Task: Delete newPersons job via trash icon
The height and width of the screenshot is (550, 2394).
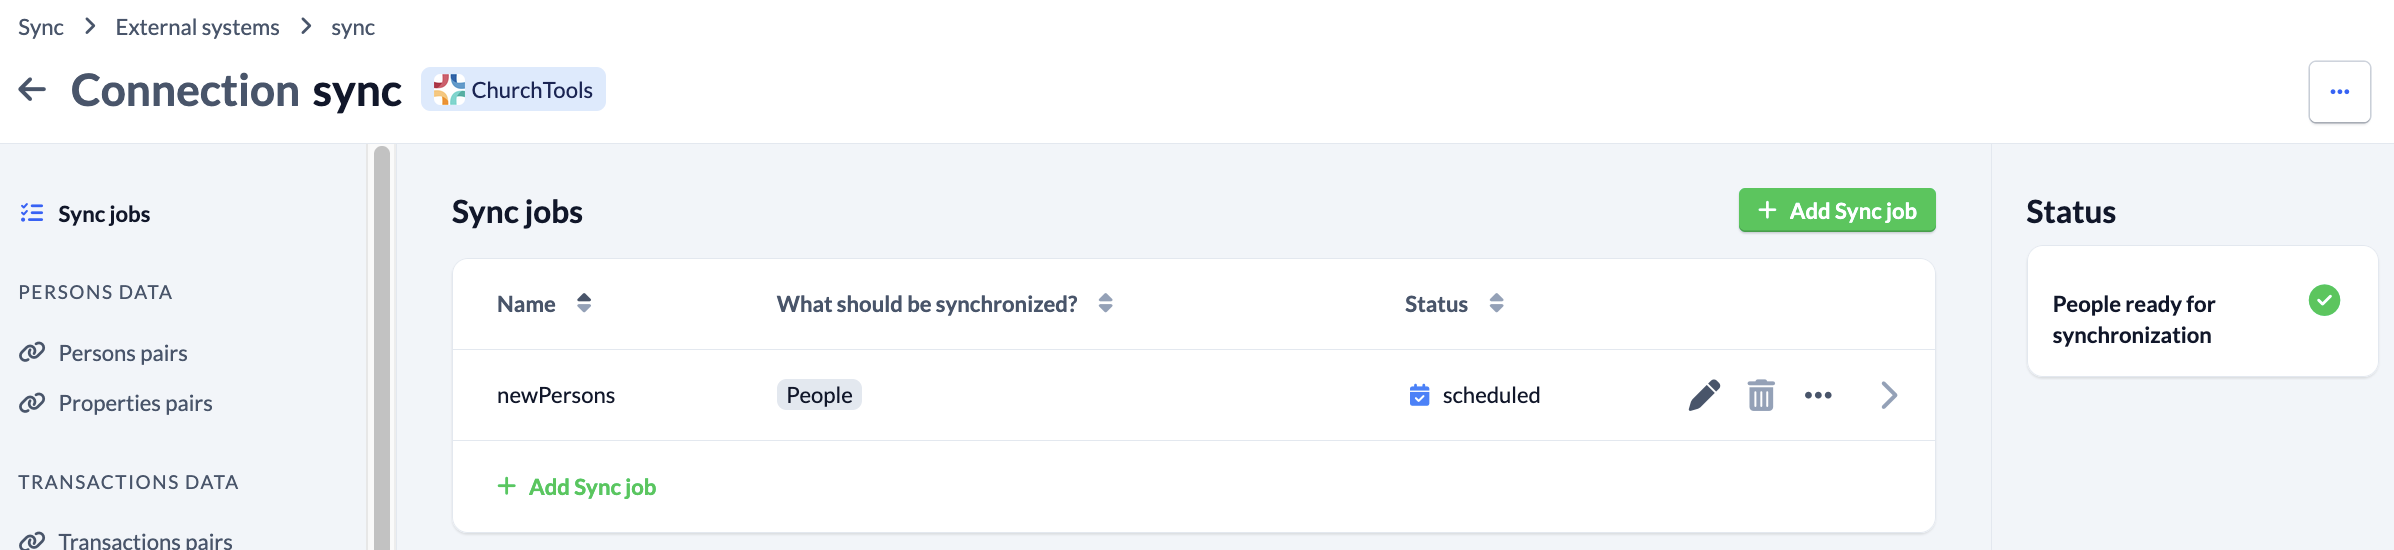Action: pyautogui.click(x=1761, y=395)
